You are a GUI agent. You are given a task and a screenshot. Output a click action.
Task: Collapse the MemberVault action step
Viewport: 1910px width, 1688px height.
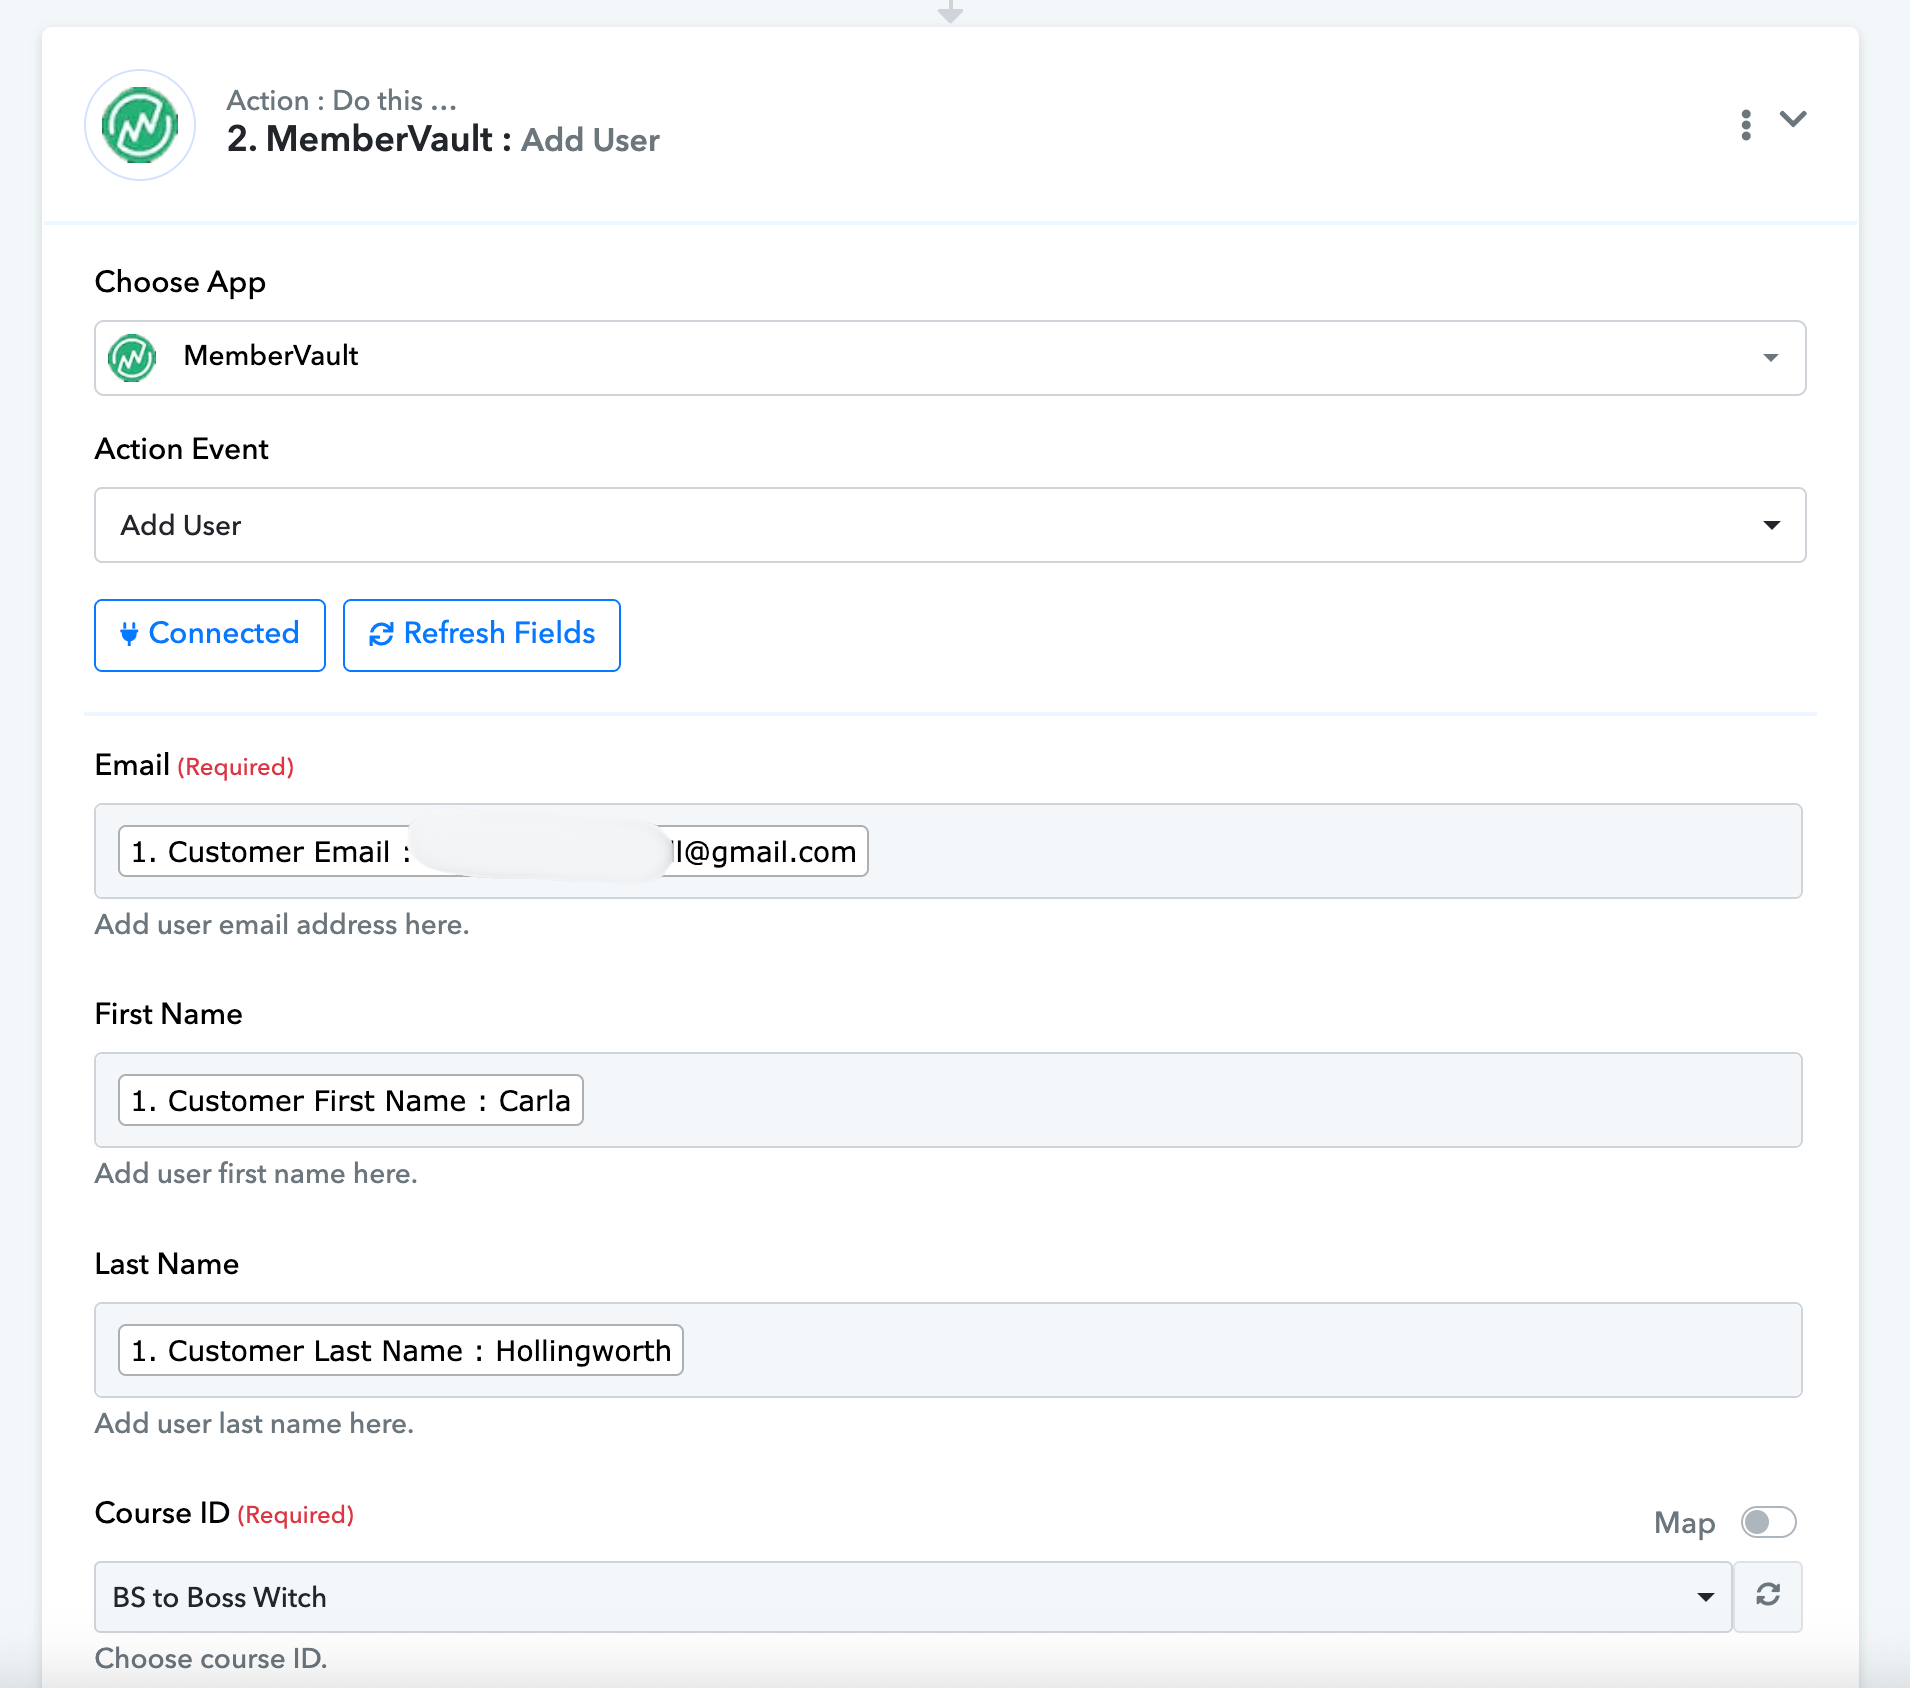pos(1793,120)
